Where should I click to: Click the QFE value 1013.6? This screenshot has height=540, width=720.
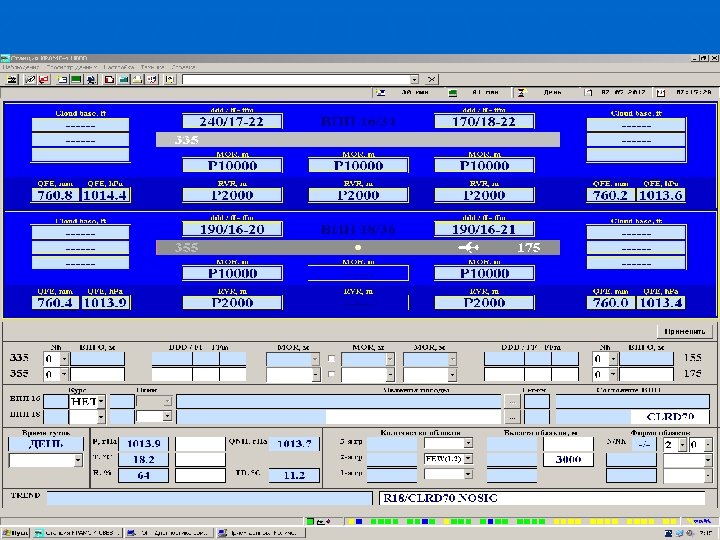coord(660,195)
